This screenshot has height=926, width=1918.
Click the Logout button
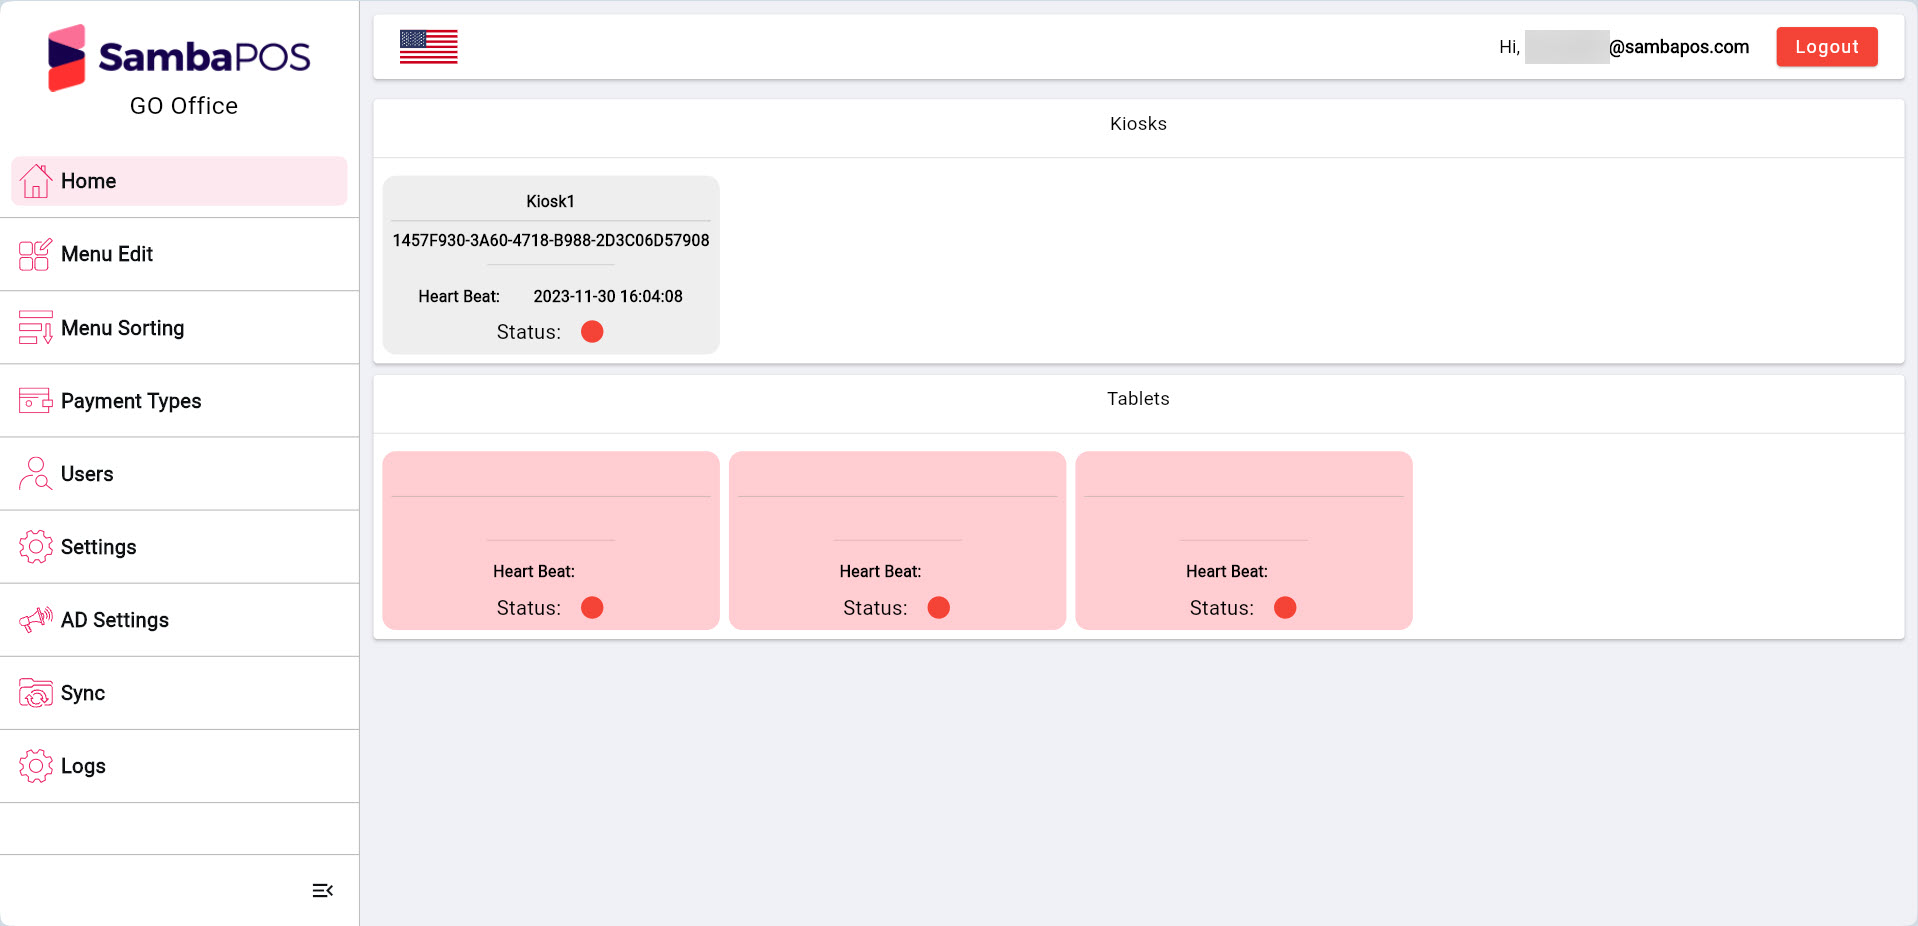pyautogui.click(x=1826, y=46)
